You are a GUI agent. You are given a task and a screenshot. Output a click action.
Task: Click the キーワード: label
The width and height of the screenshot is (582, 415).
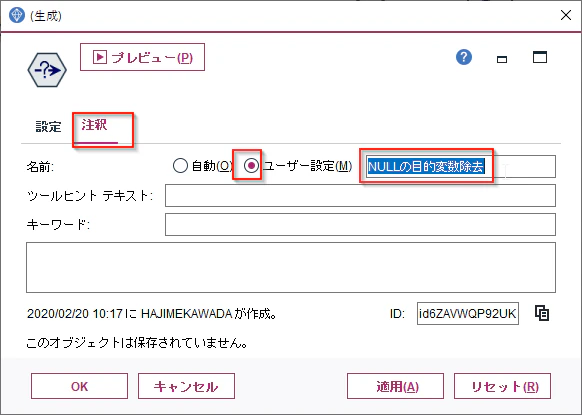pos(58,225)
